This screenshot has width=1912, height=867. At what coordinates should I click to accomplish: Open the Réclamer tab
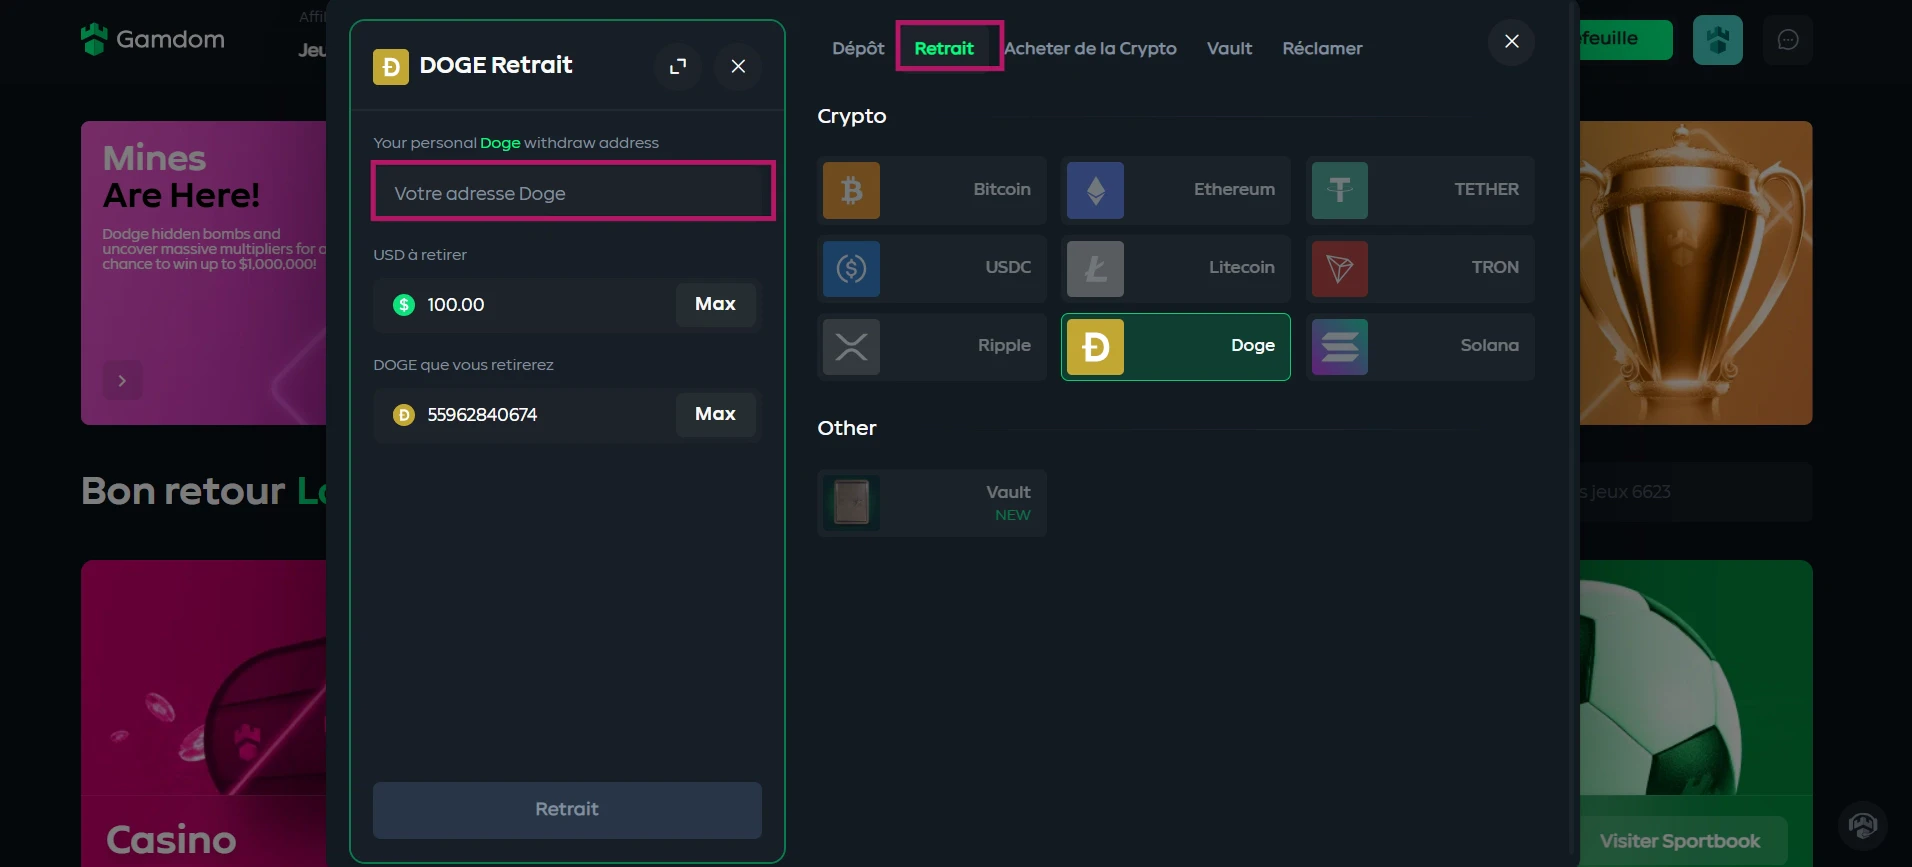coord(1322,48)
